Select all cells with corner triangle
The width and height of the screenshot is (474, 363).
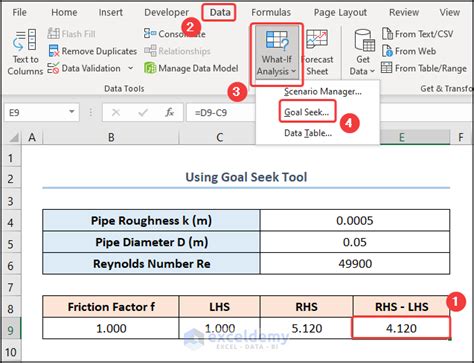click(13, 137)
